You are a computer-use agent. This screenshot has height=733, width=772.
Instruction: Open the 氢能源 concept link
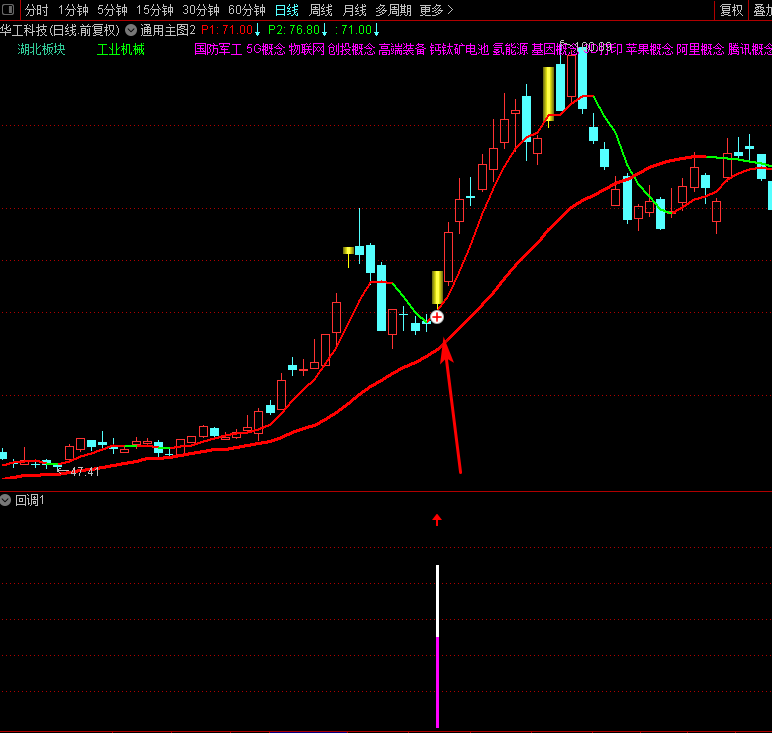tap(510, 49)
